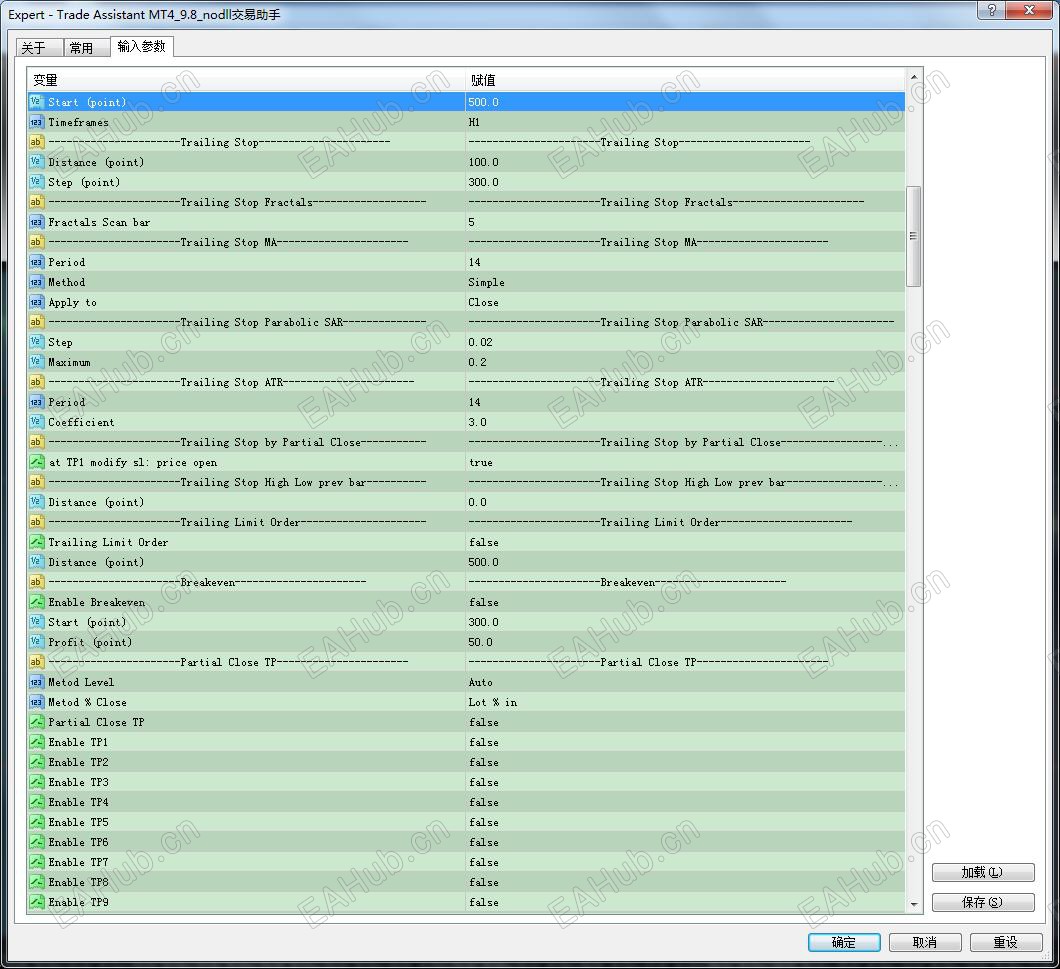Click the icon beside Enable TP5 row
This screenshot has width=1060, height=969.
click(37, 822)
